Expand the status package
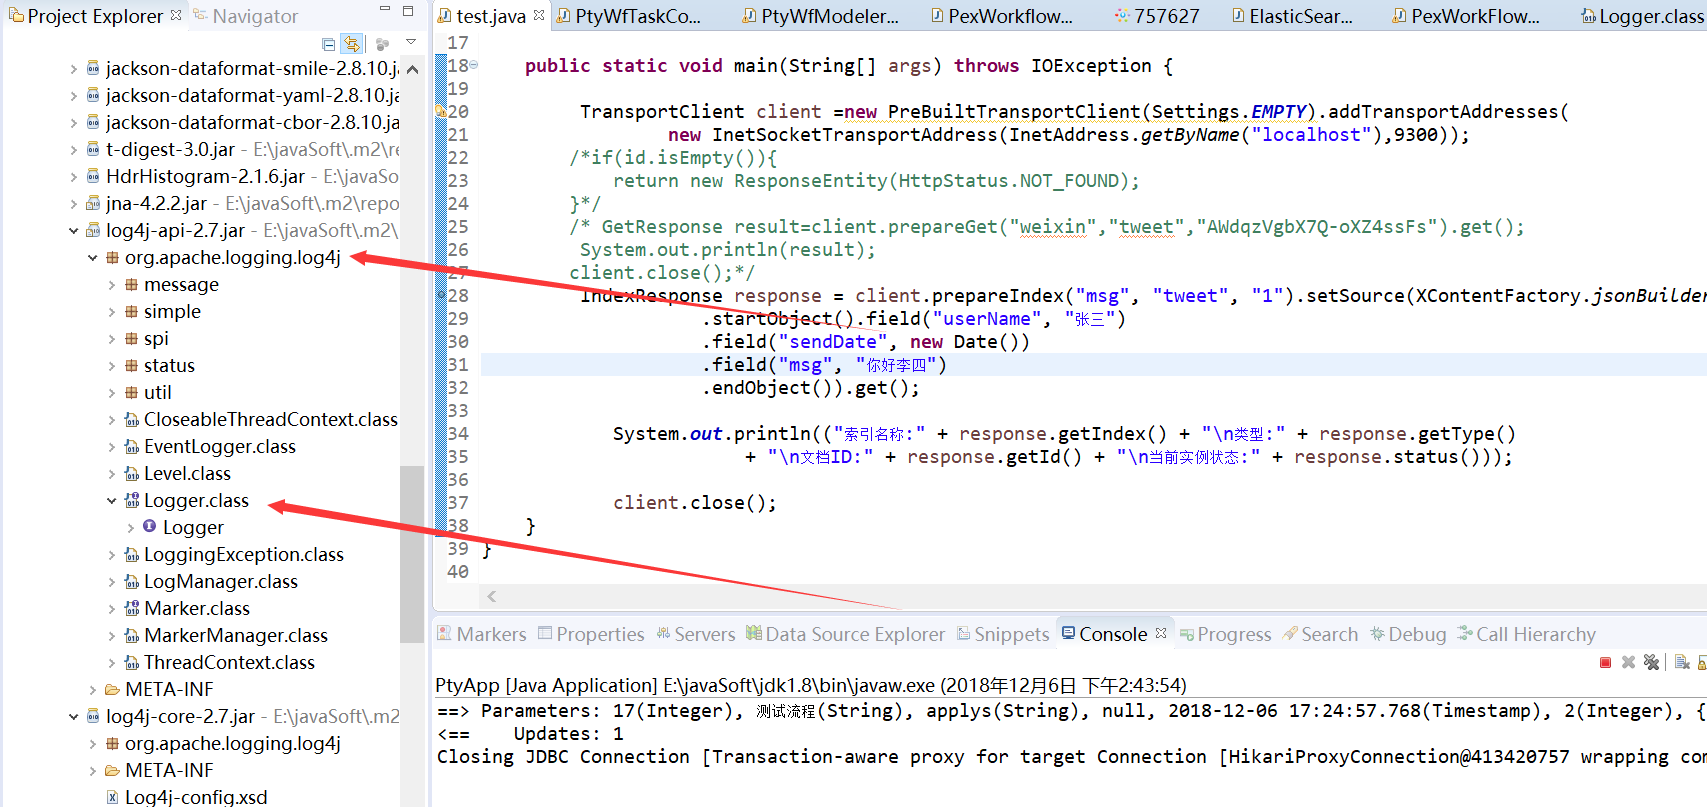The image size is (1707, 807). pos(111,366)
